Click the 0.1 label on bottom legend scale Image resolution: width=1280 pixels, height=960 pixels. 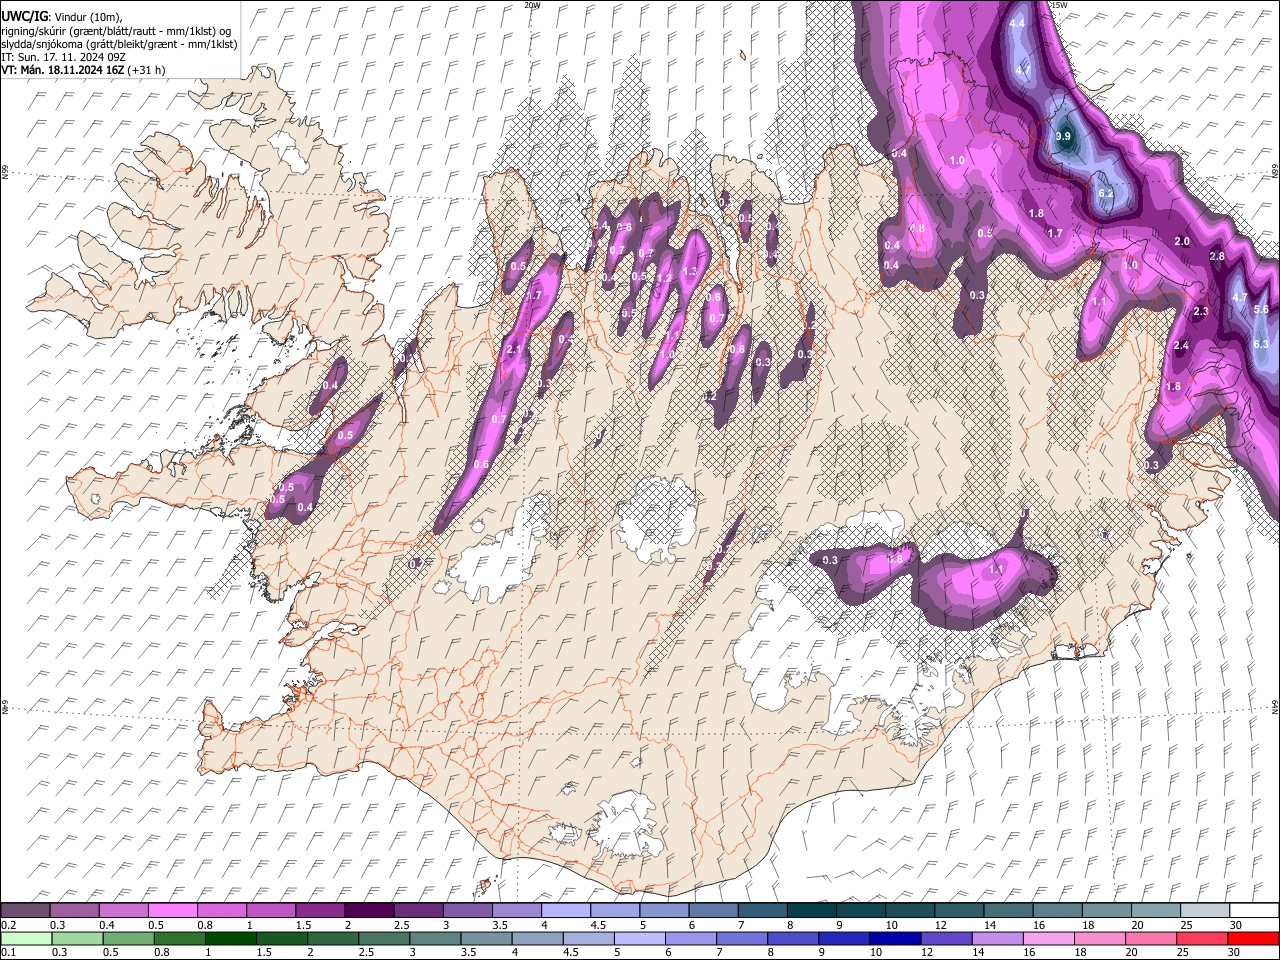click(x=8, y=953)
